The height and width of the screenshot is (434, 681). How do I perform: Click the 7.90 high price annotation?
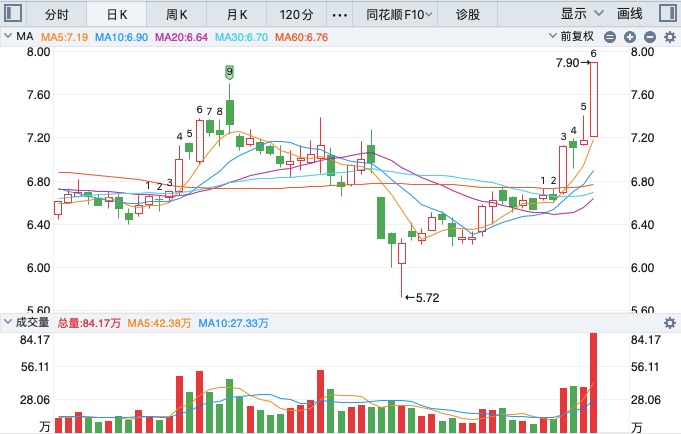click(572, 63)
